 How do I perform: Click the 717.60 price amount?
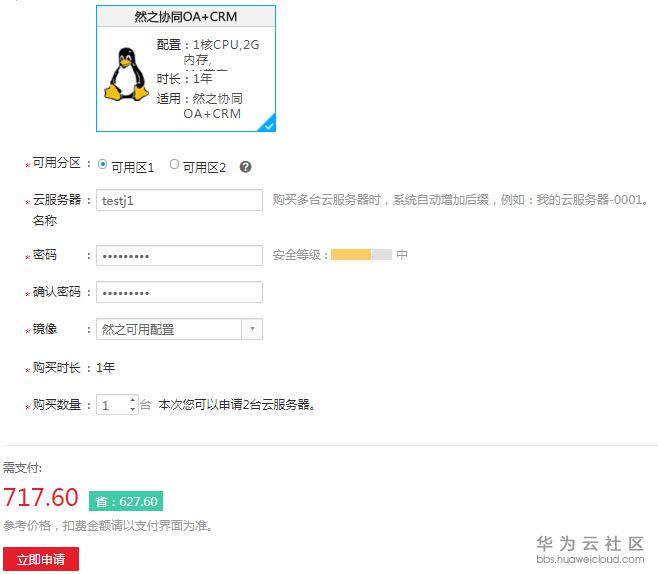[41, 497]
